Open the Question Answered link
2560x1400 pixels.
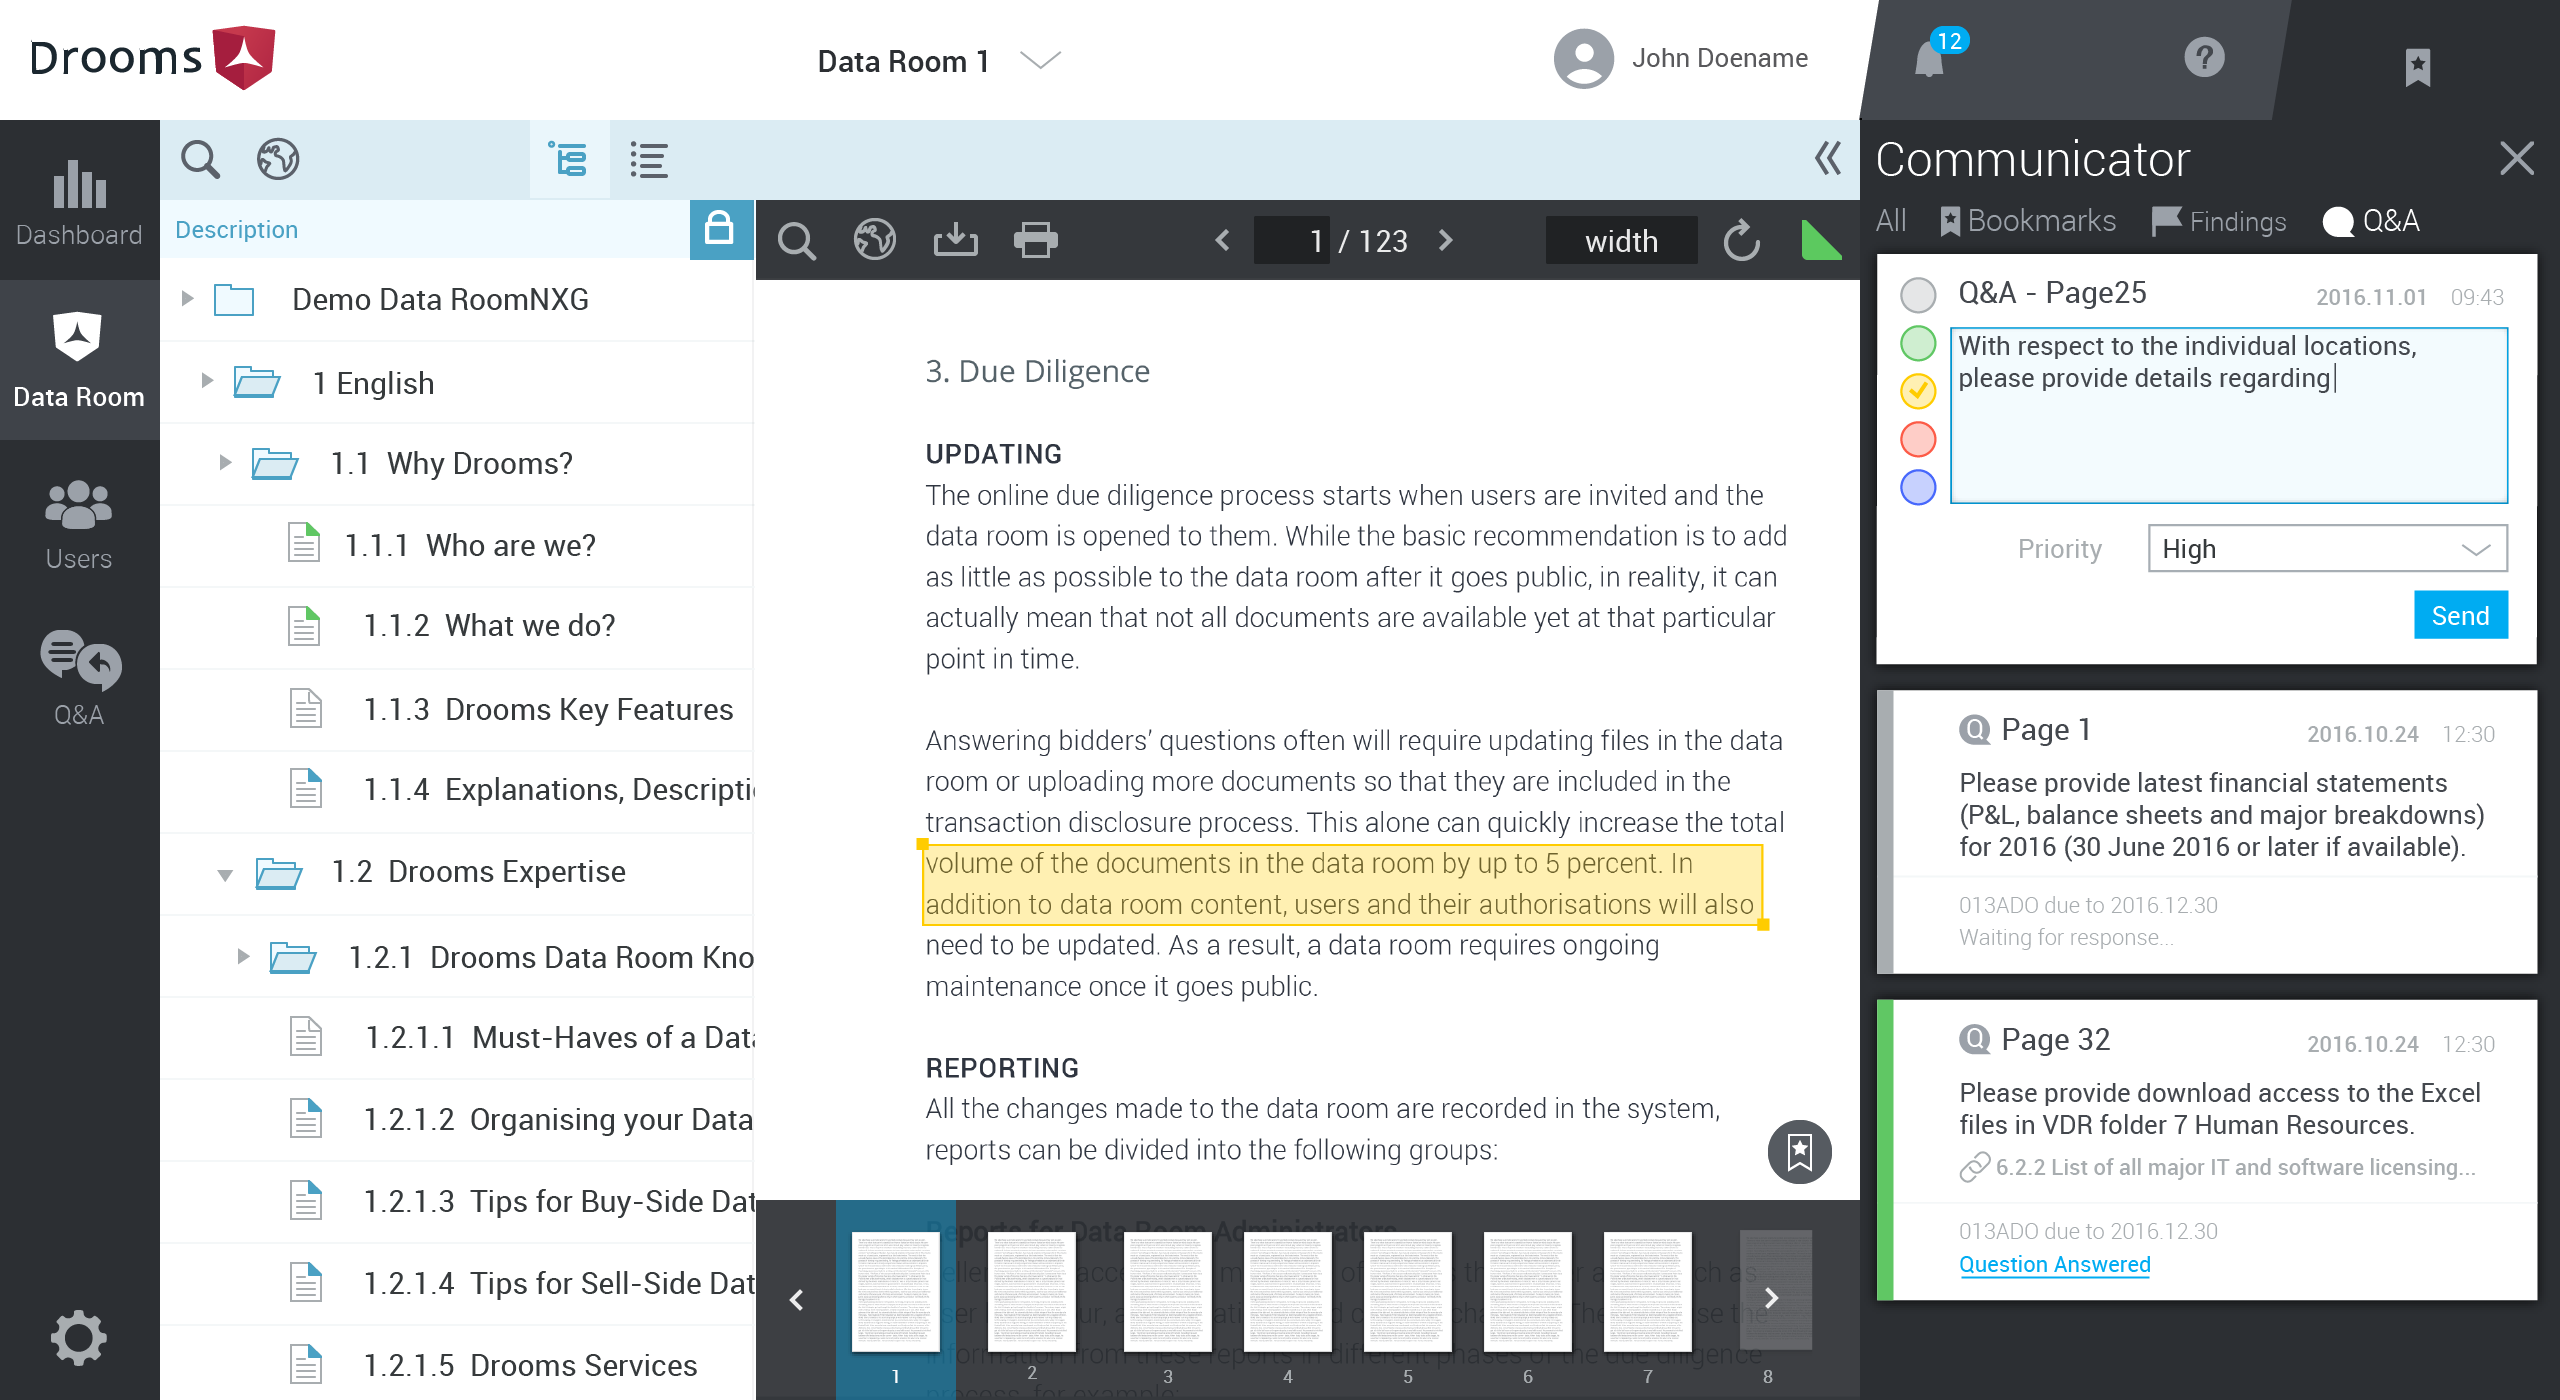2054,1265
